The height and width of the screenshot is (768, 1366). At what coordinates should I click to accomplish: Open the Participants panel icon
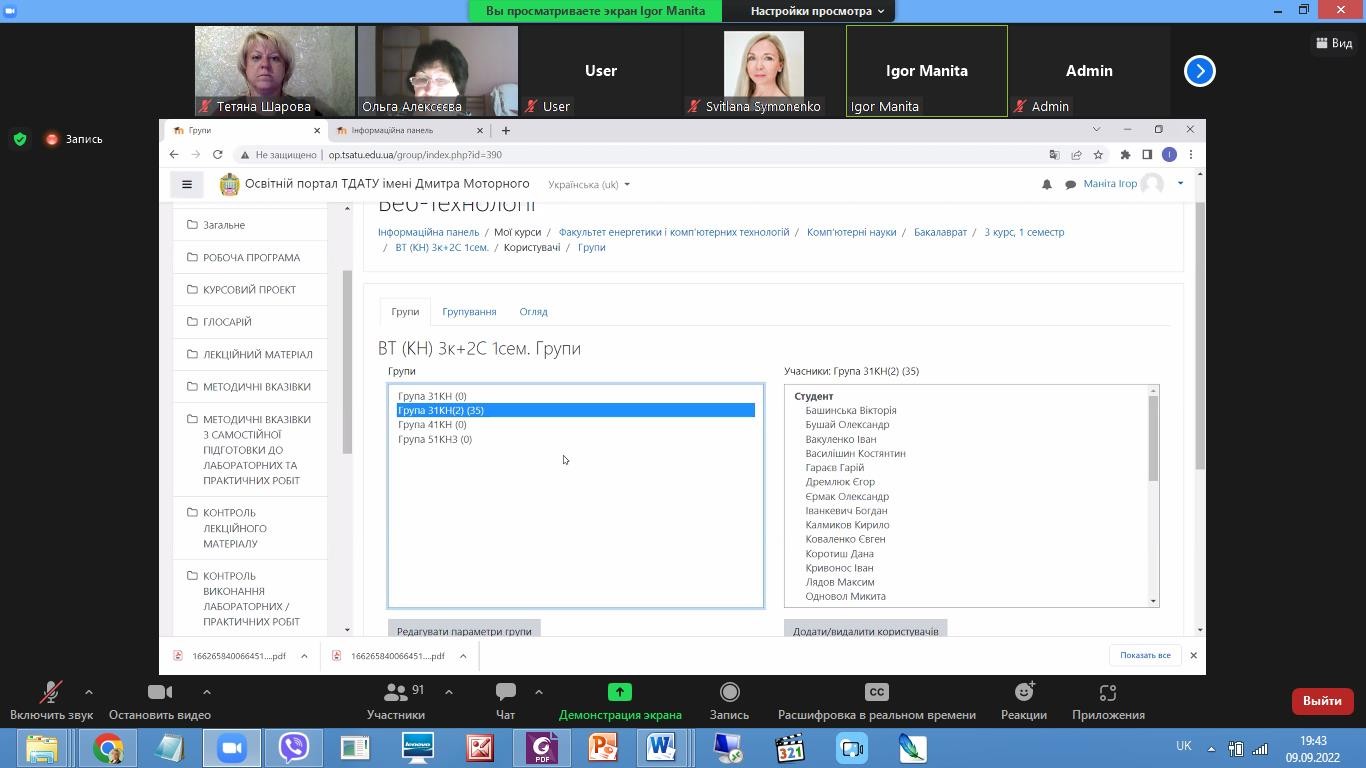(x=396, y=693)
